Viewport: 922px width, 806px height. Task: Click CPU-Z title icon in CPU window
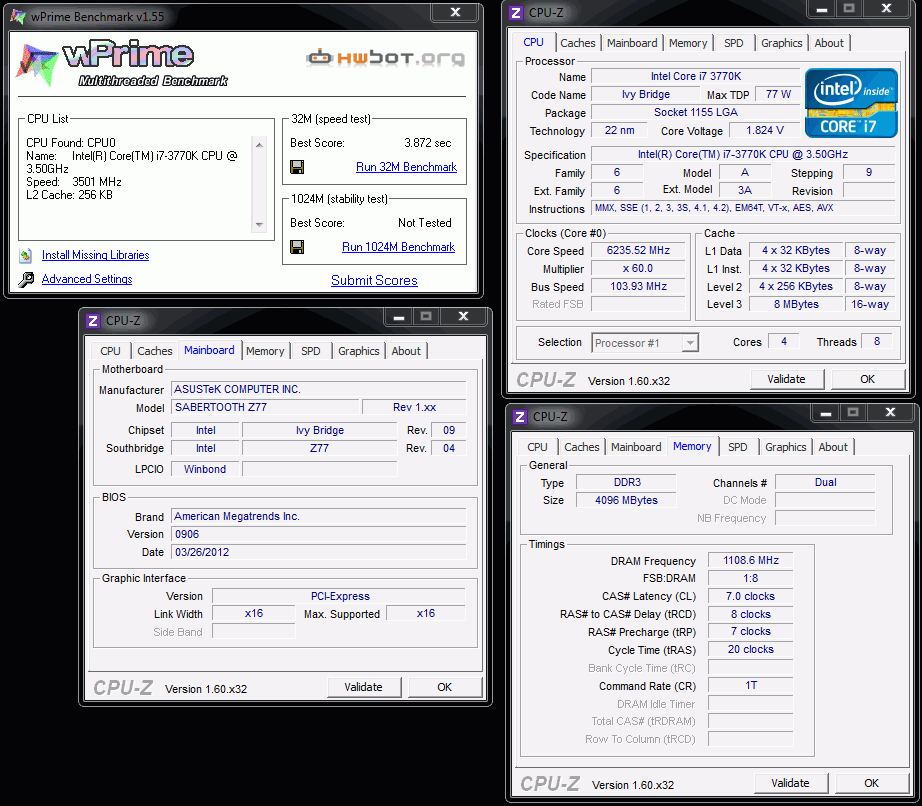click(516, 12)
